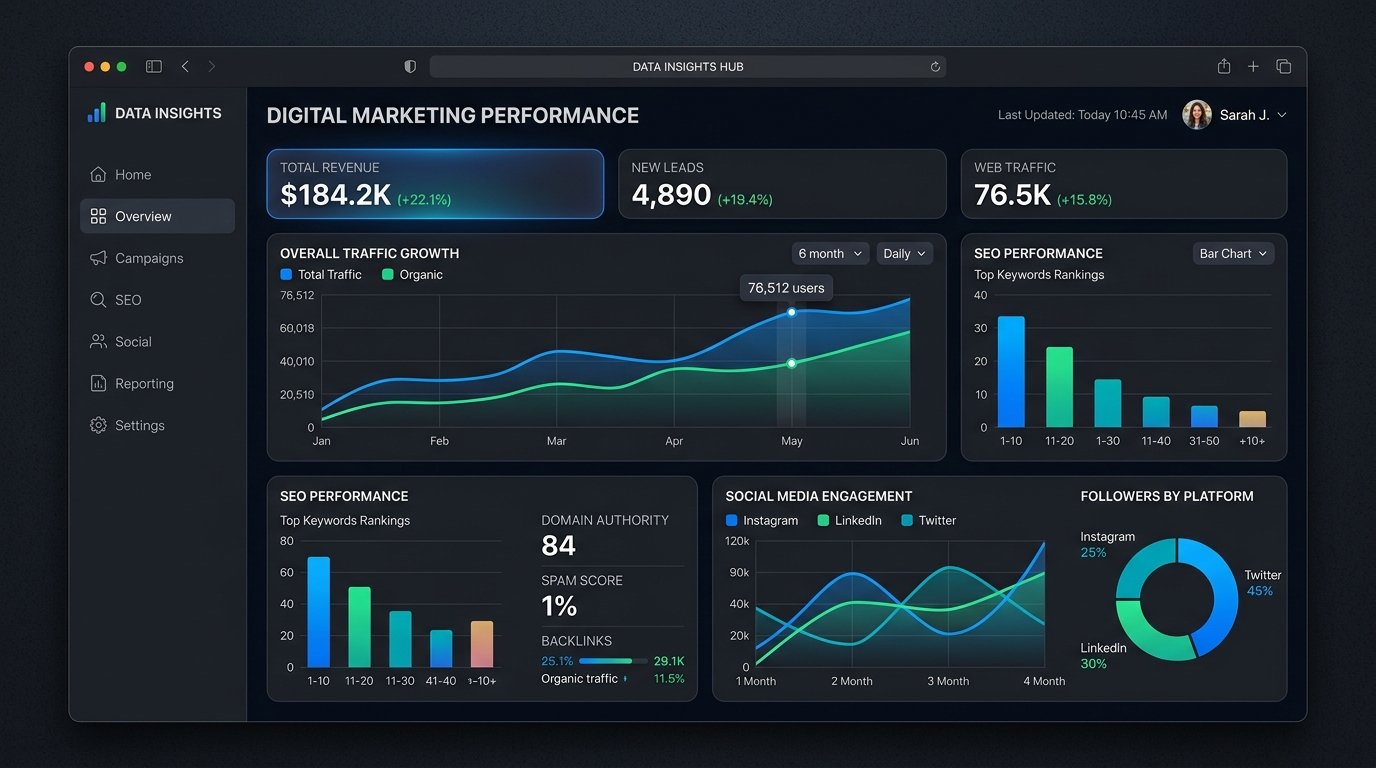Click the Campaigns megaphone icon
Image resolution: width=1376 pixels, height=768 pixels.
(98, 258)
